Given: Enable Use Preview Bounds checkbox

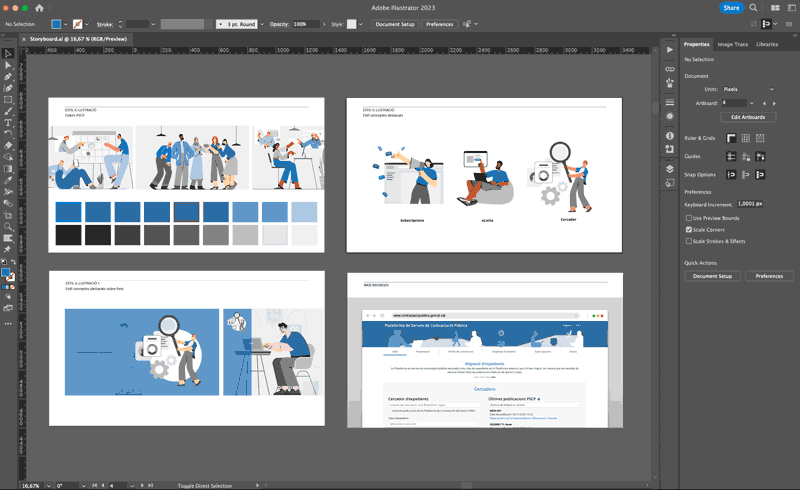Looking at the screenshot, I should [x=689, y=218].
